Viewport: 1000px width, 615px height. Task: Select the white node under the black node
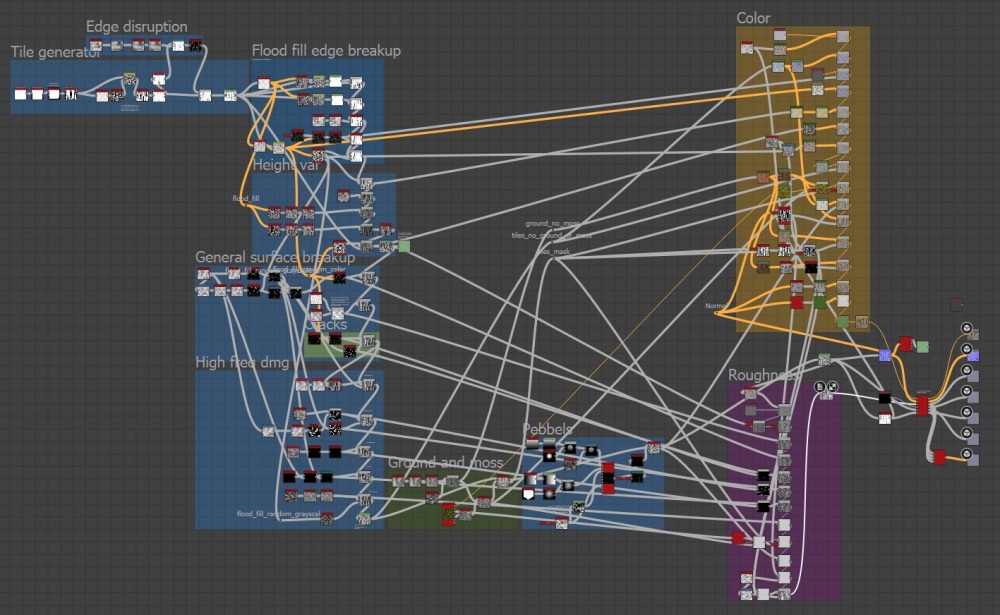click(x=885, y=419)
